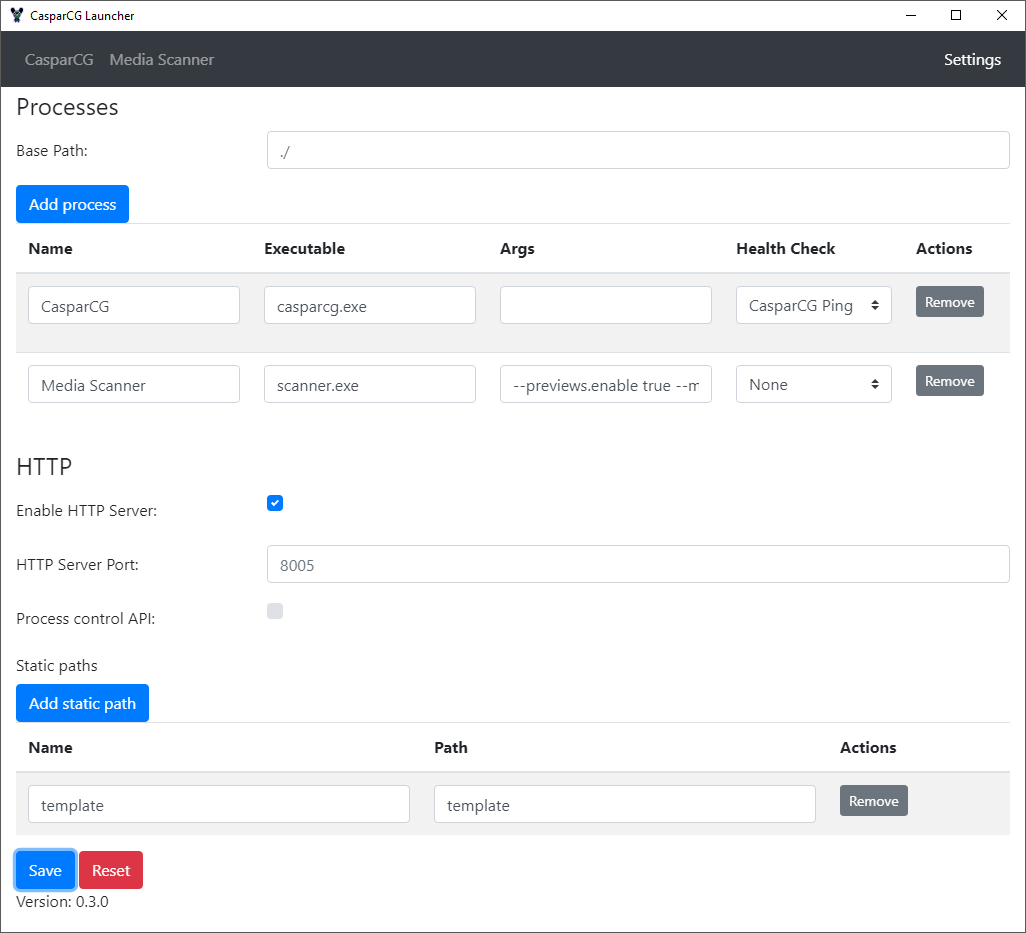Edit the CasparCG process name field
1026x933 pixels.
click(134, 306)
